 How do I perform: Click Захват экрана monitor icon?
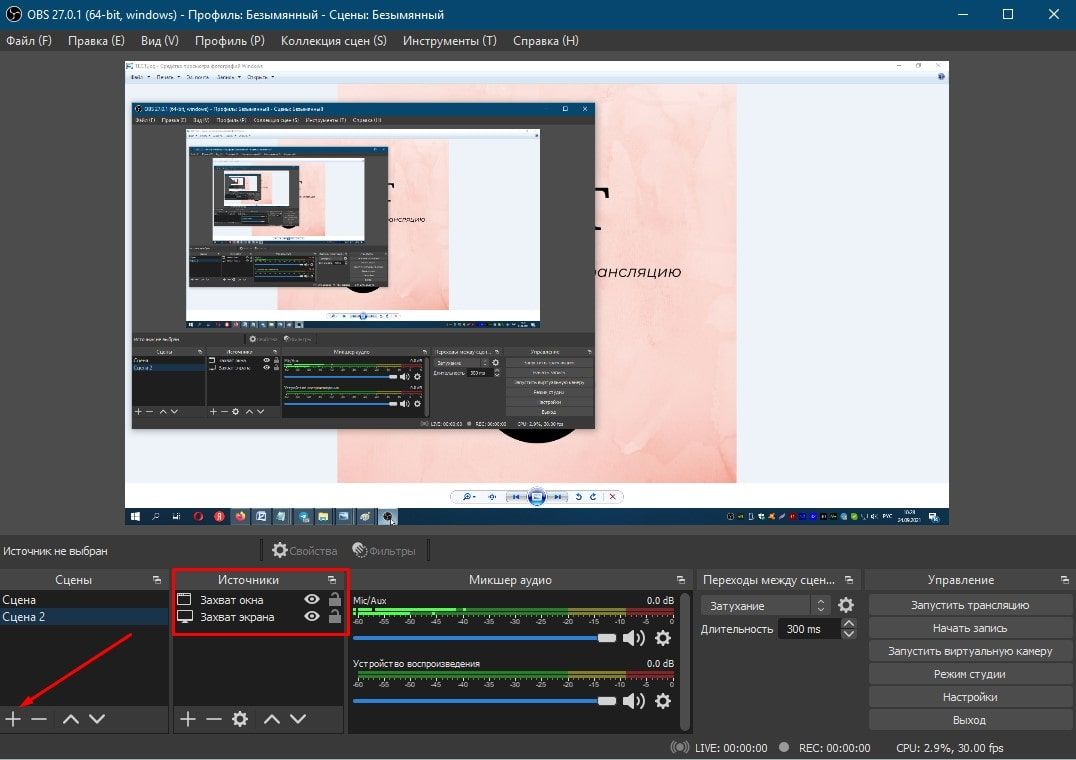pyautogui.click(x=185, y=617)
